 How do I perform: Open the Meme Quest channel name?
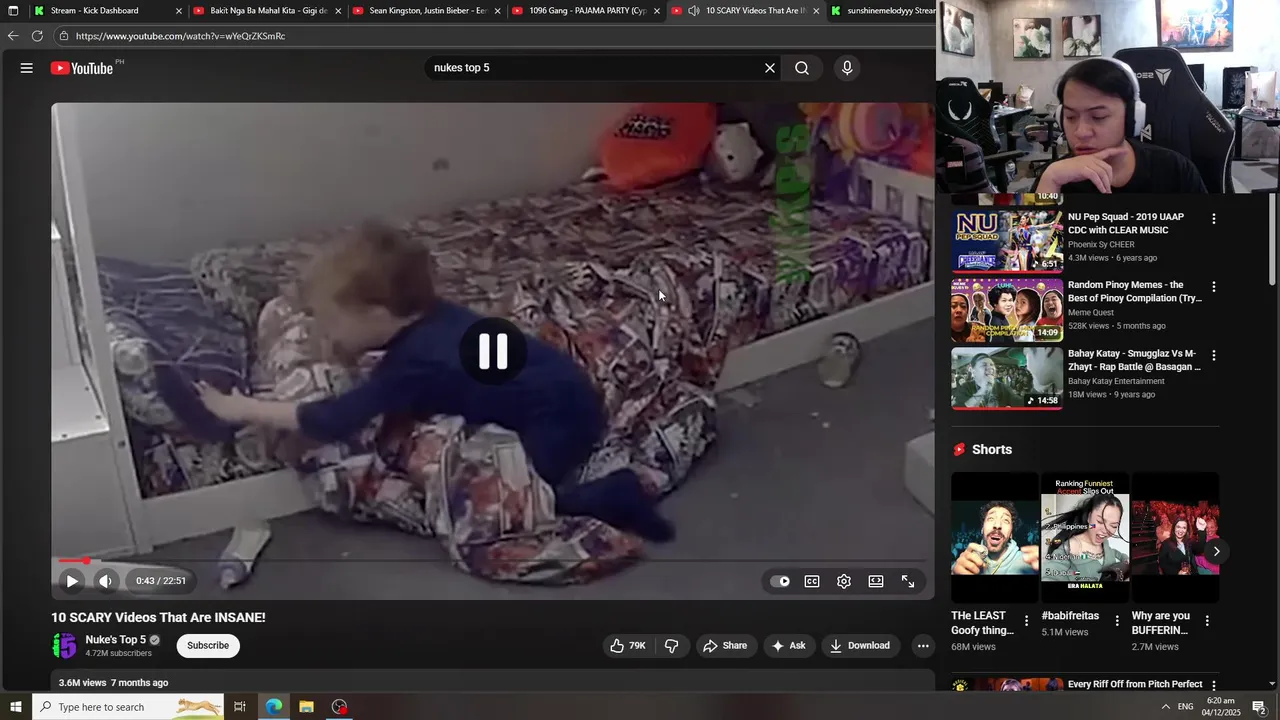(x=1091, y=313)
